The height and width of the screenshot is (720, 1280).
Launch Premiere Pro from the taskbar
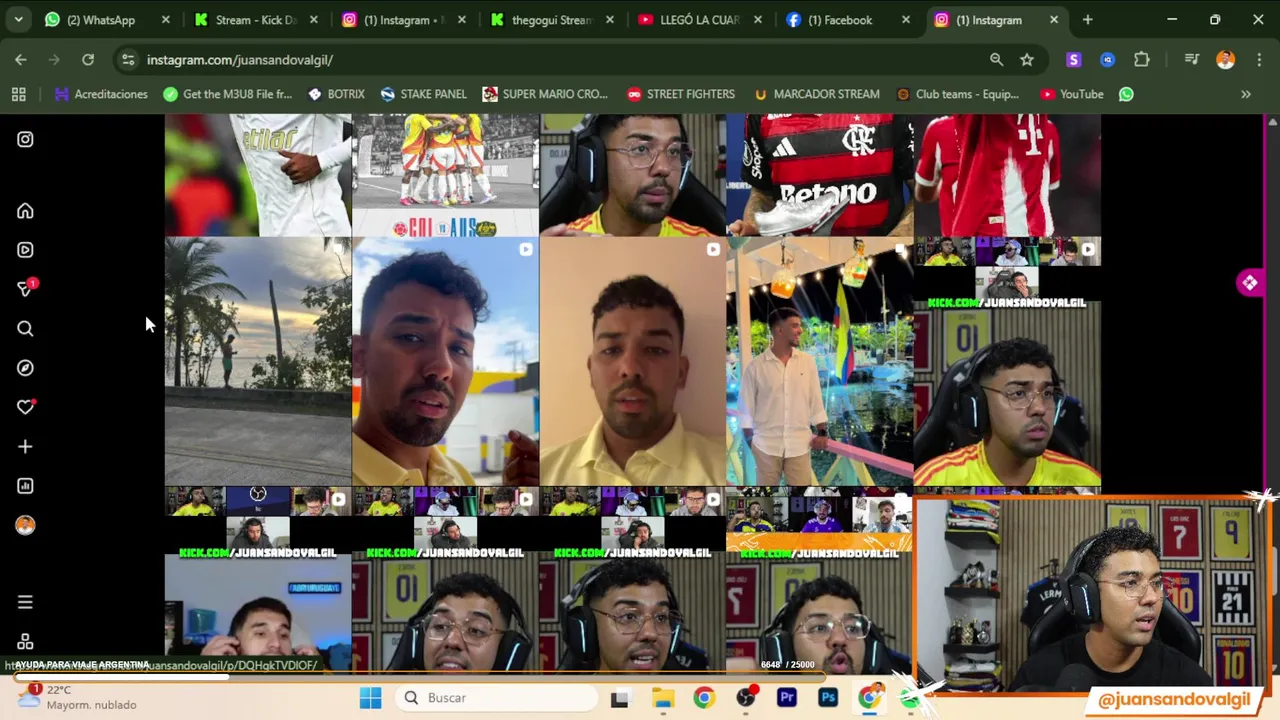pos(786,698)
